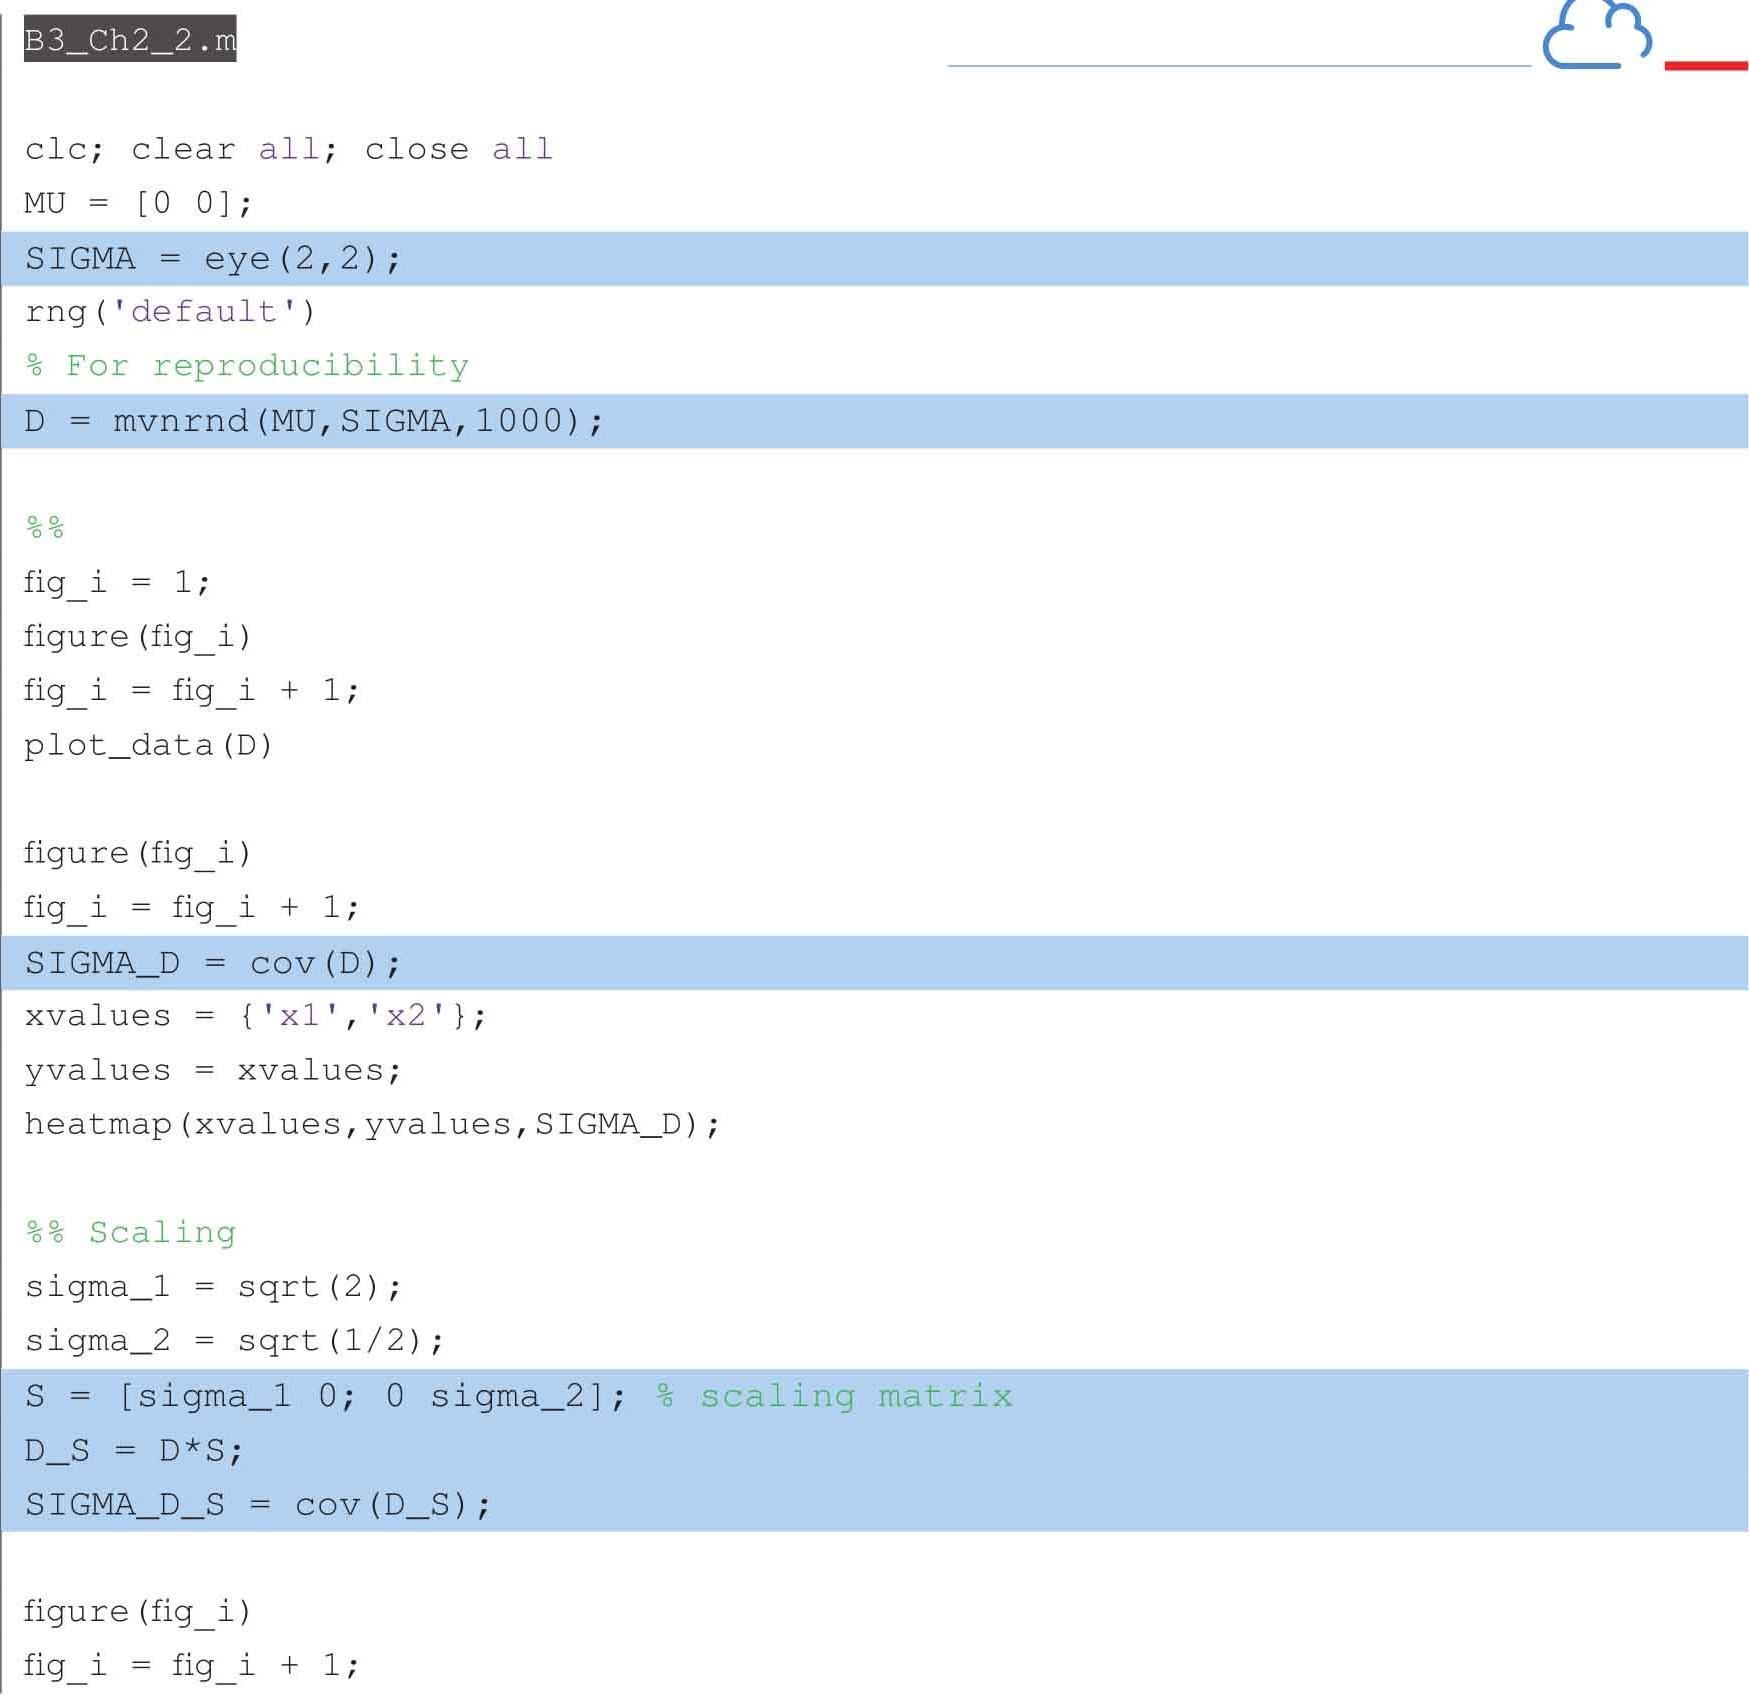
Task: Click the 'S = [sigma_1 0; 0 sigma_2];' assignment
Action: [325, 1396]
